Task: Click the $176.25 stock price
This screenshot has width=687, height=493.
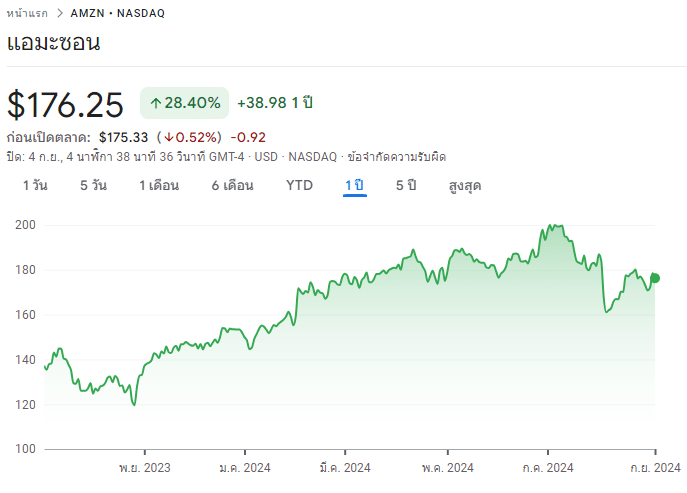Action: coord(65,104)
